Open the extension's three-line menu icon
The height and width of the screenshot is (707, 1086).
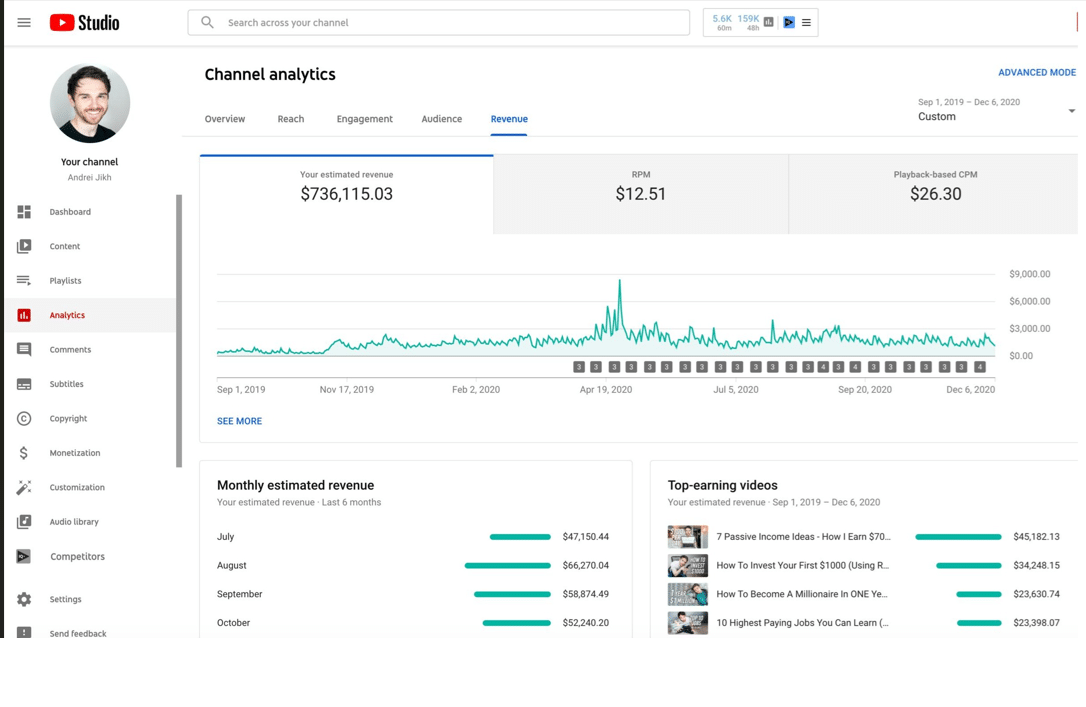(x=806, y=22)
